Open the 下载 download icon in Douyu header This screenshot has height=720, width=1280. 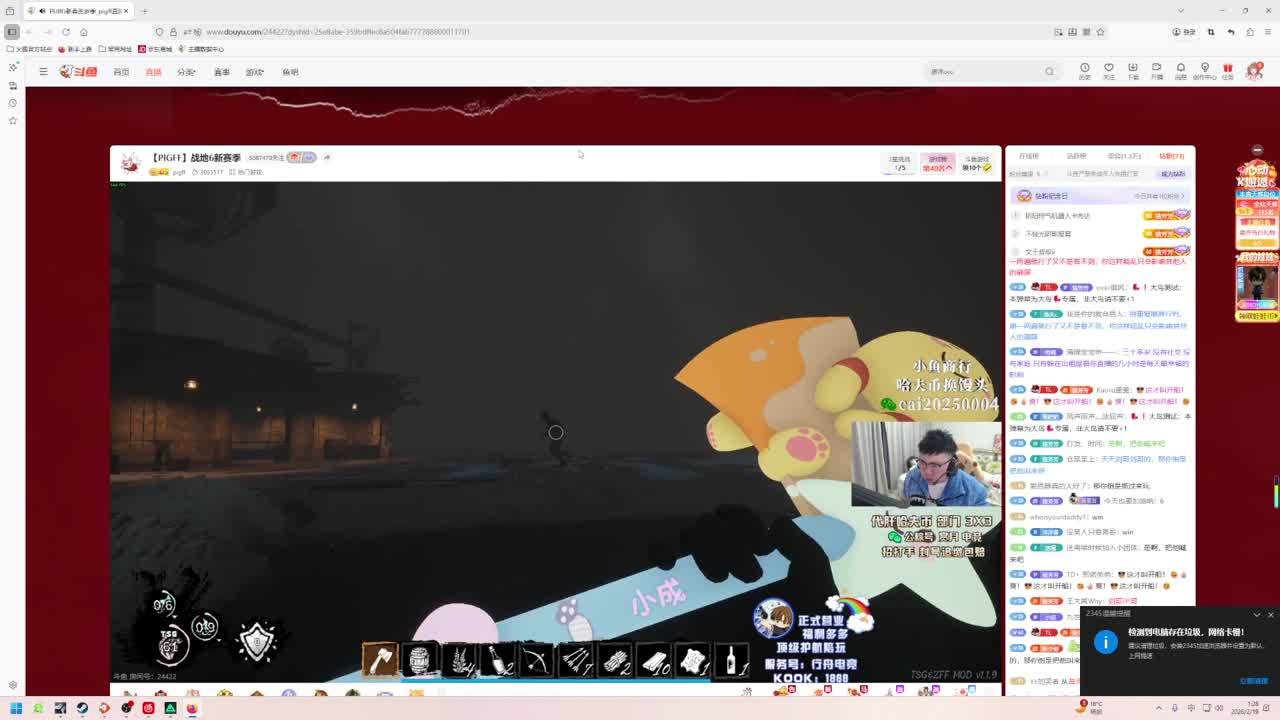[x=1133, y=70]
